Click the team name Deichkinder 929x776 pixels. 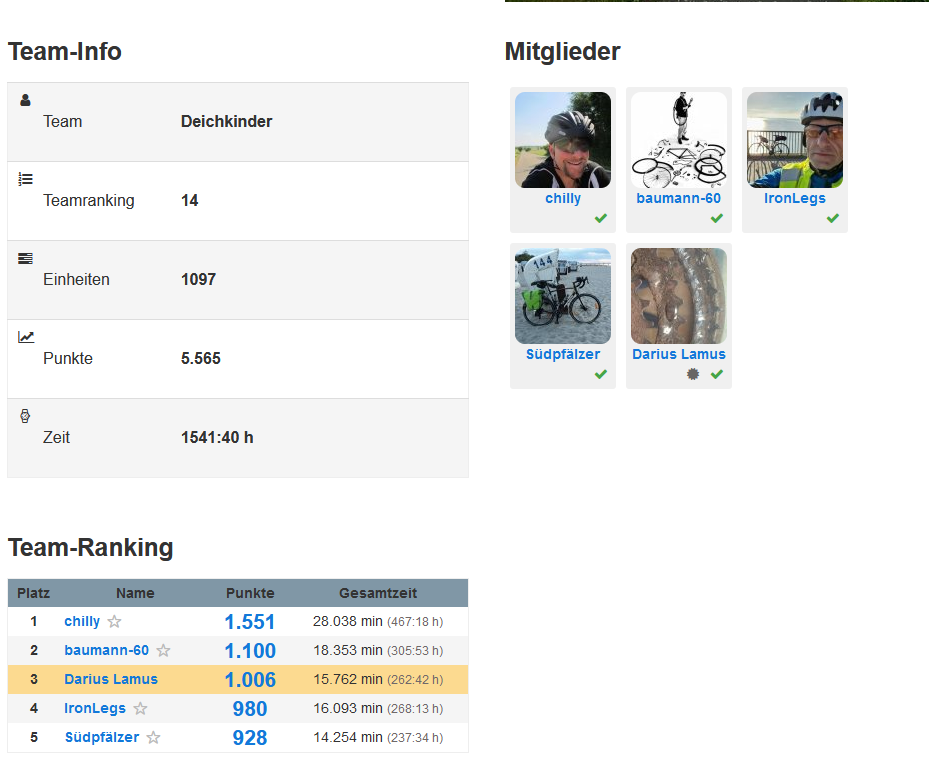226,121
